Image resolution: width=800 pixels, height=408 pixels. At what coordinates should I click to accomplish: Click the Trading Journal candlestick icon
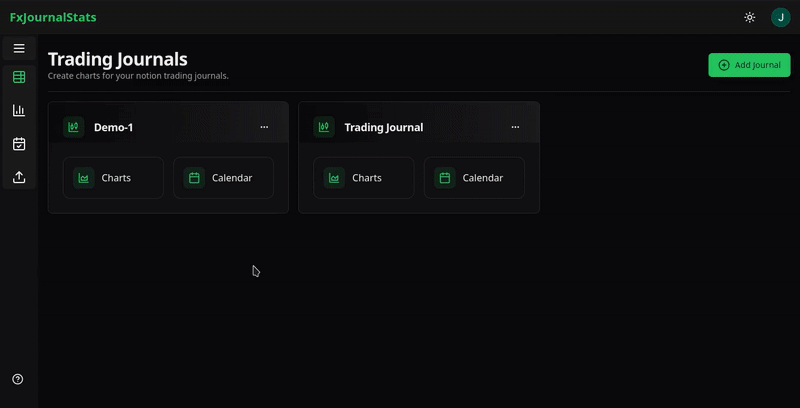pos(324,127)
